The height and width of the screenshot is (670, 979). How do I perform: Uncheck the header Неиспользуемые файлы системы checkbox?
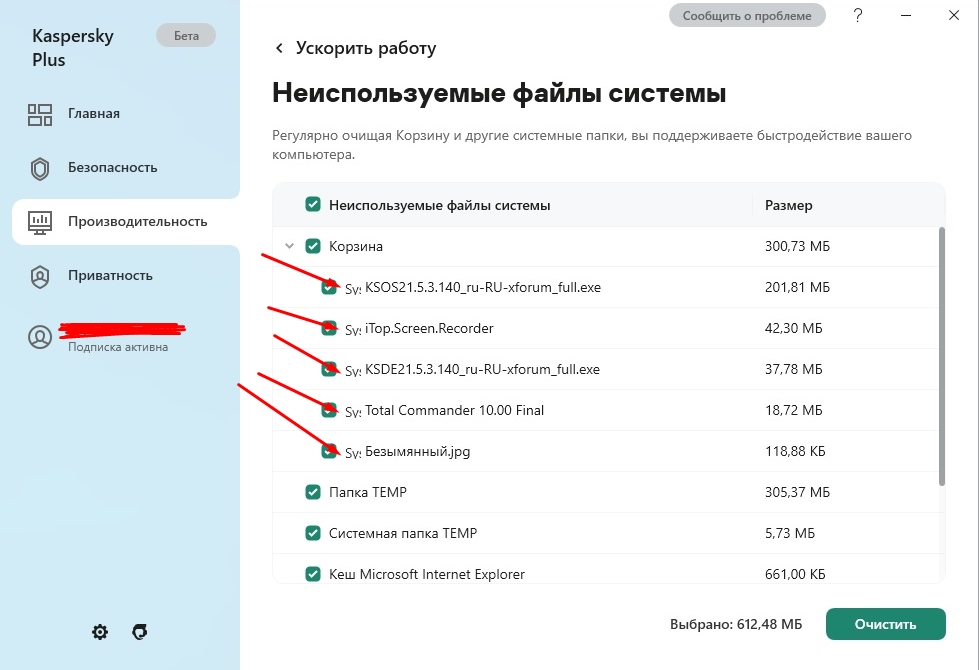(x=313, y=205)
